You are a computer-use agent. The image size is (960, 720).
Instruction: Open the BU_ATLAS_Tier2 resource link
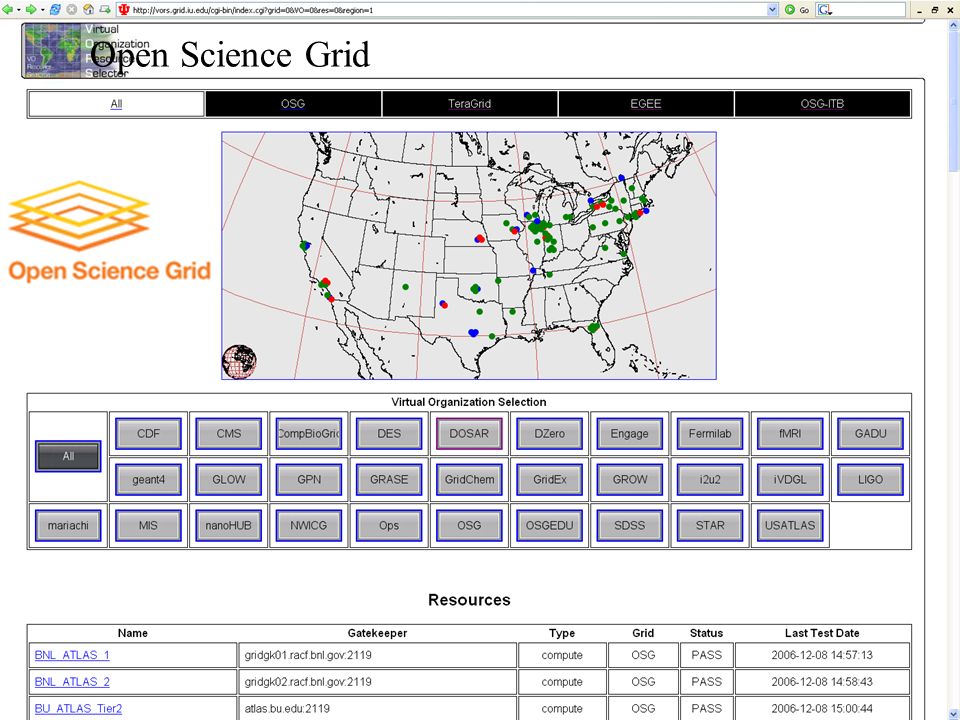tap(78, 708)
